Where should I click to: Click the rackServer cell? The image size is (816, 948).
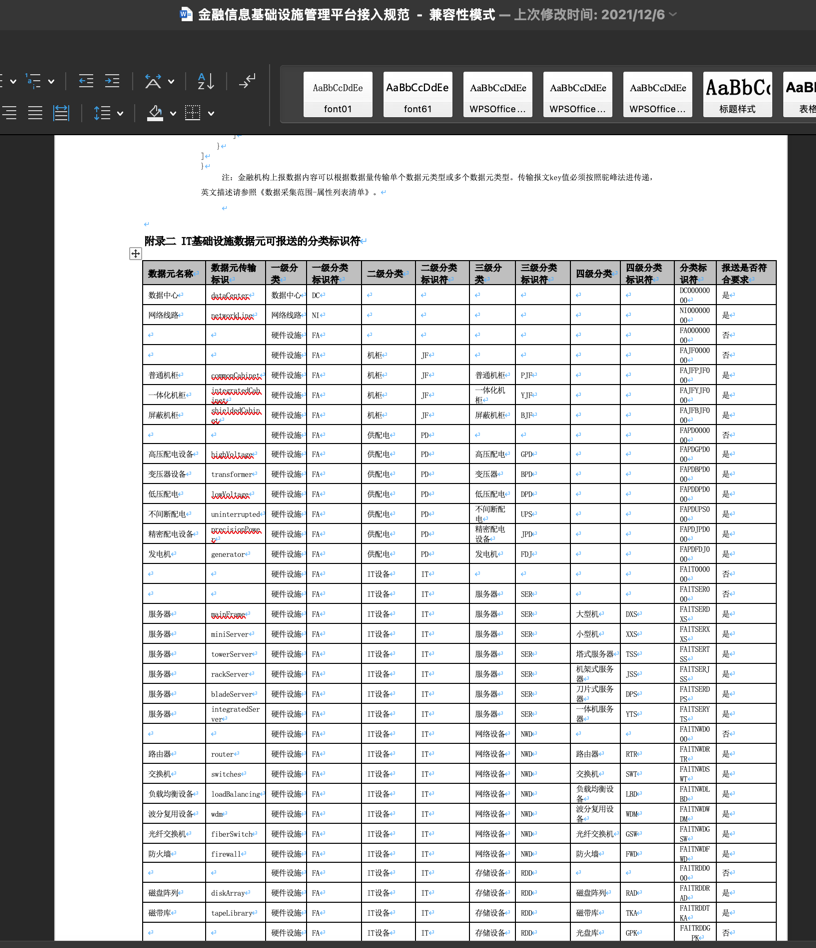pyautogui.click(x=236, y=674)
